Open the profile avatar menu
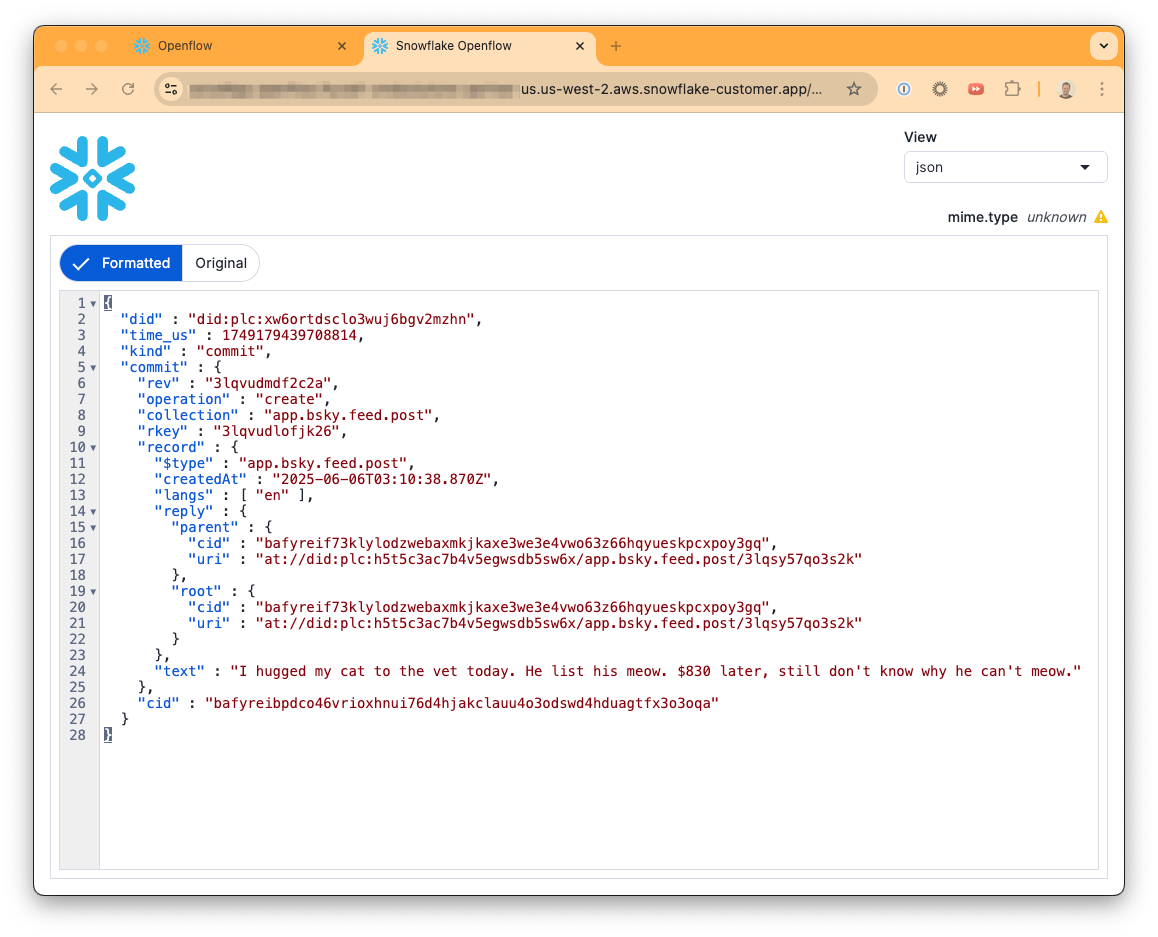This screenshot has height=937, width=1158. pos(1065,89)
